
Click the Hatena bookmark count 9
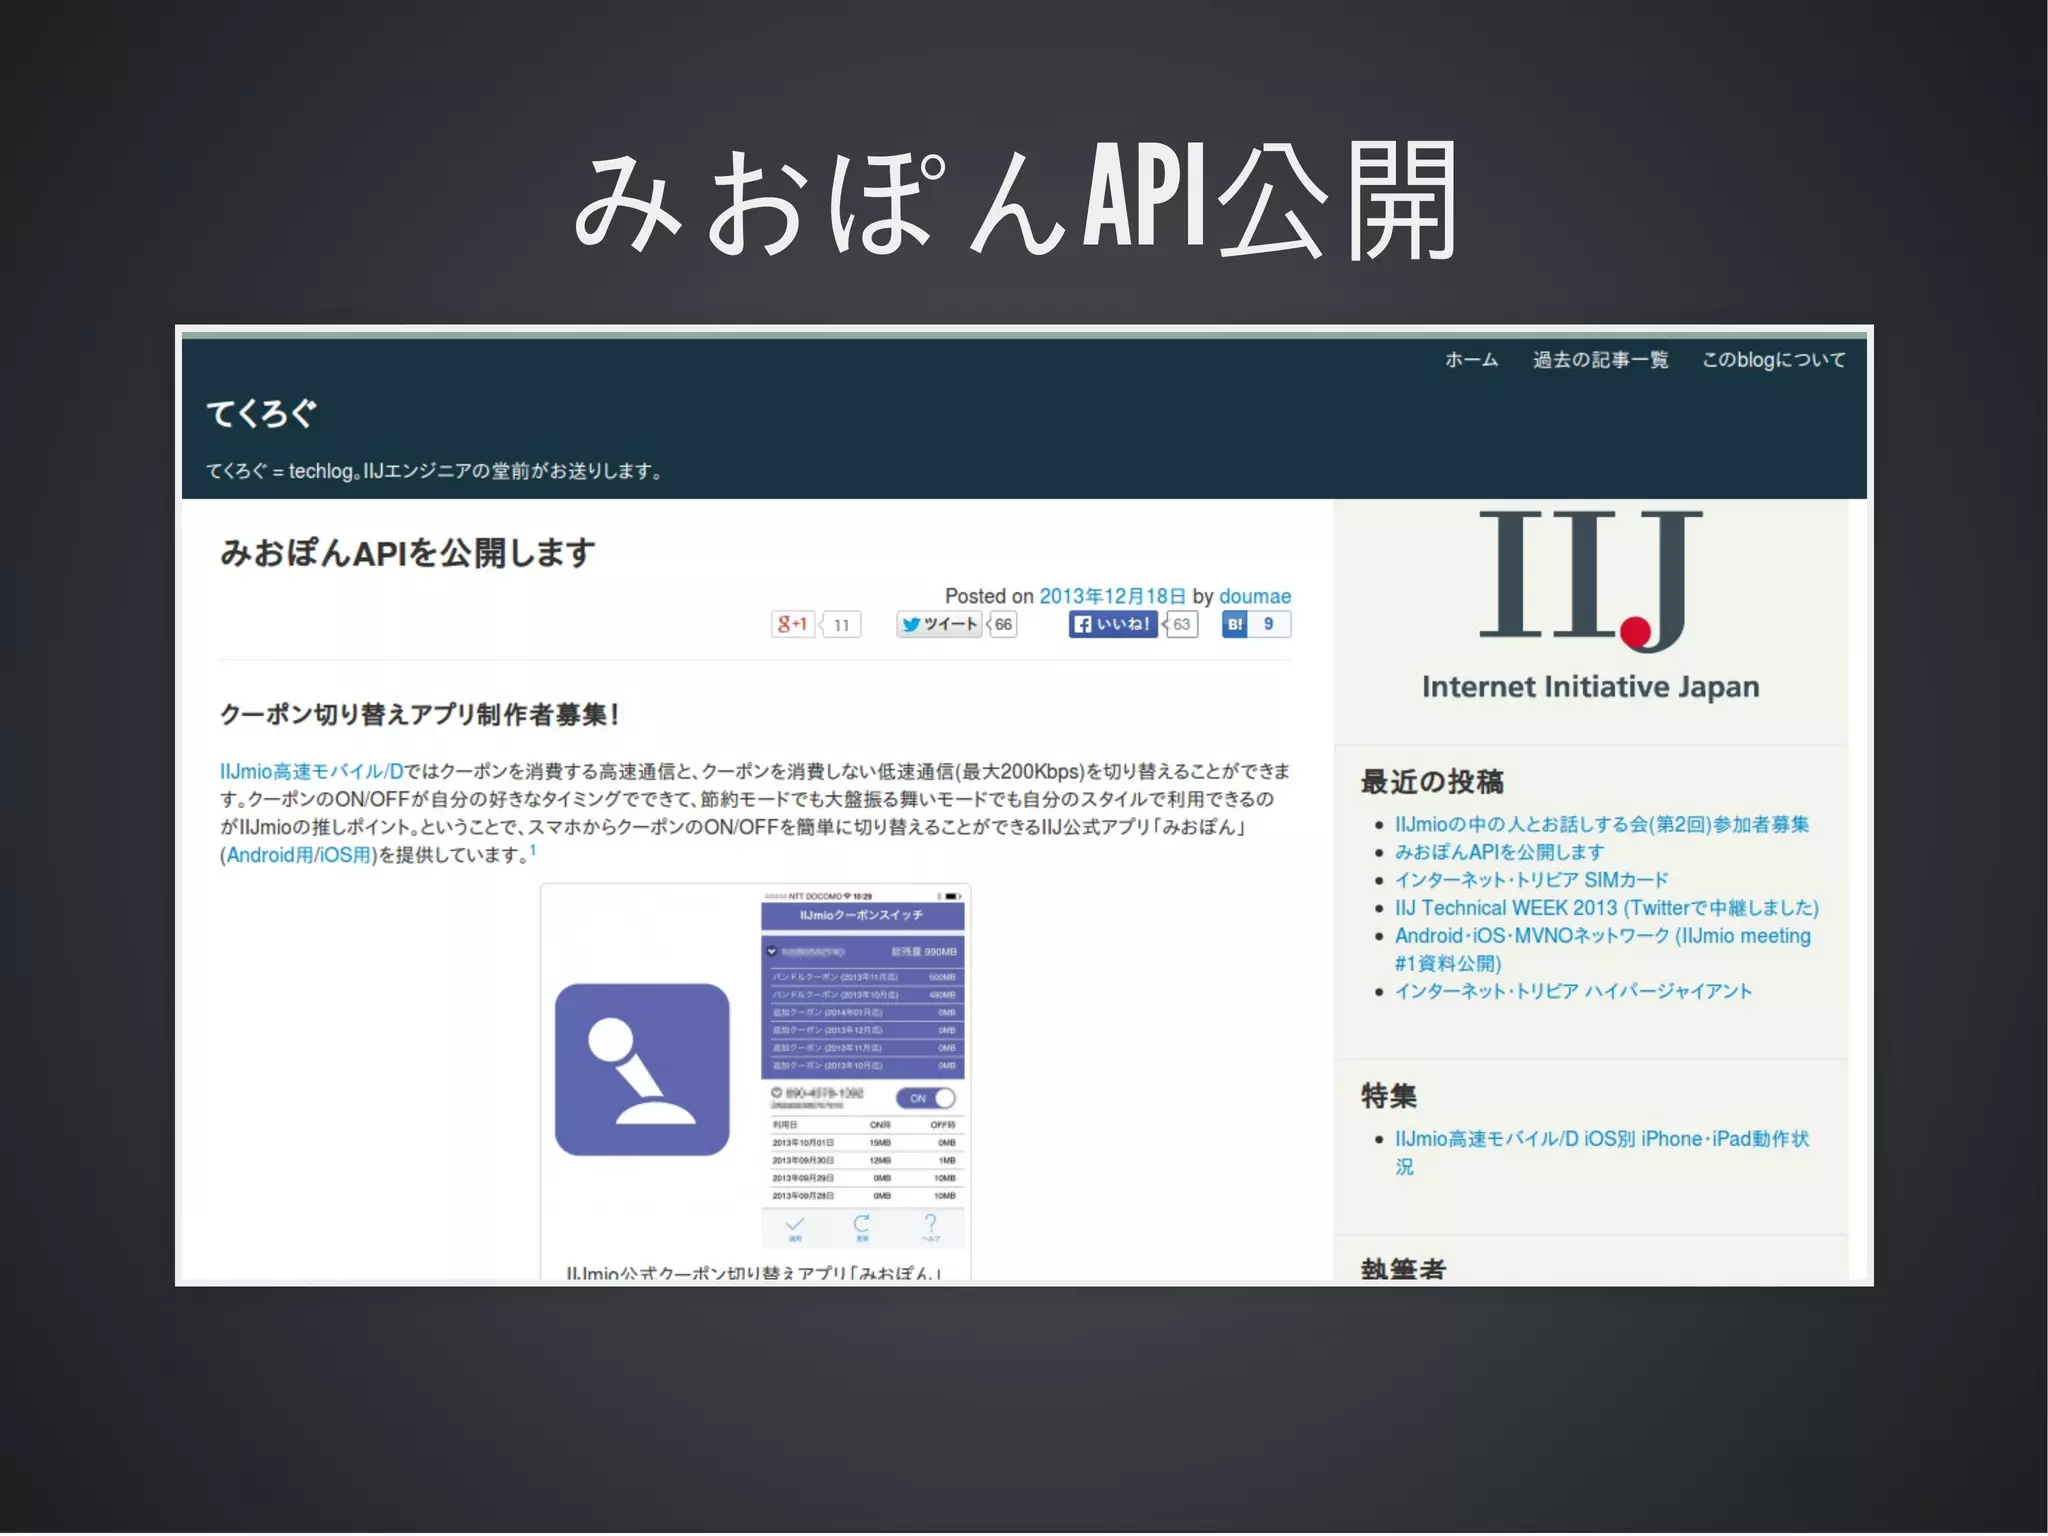point(1269,624)
